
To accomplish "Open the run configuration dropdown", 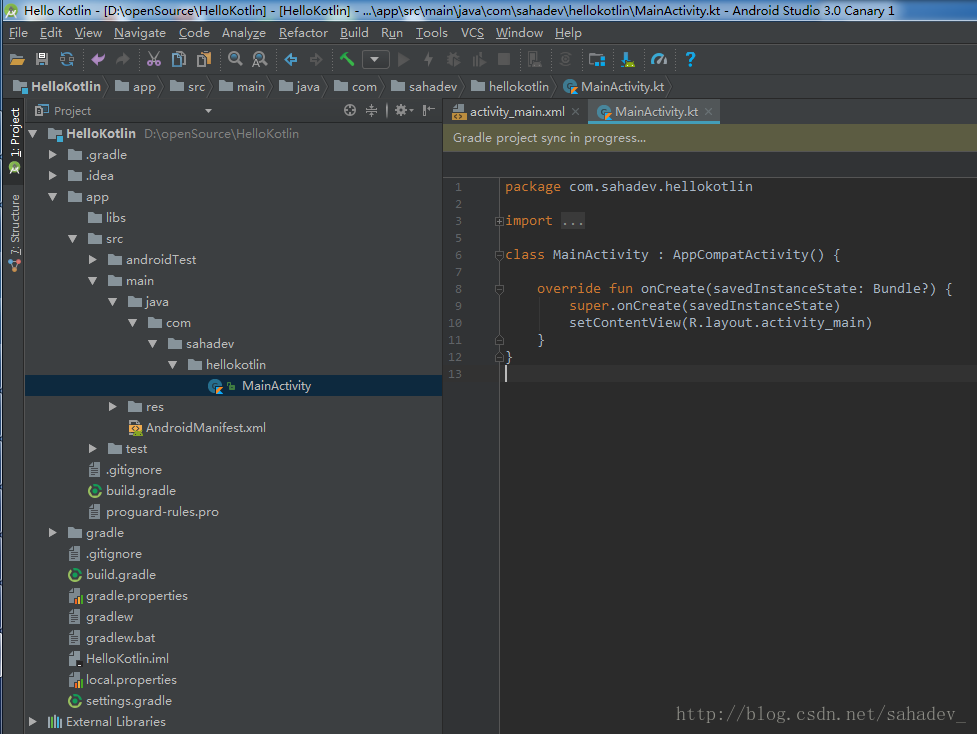I will coord(376,60).
